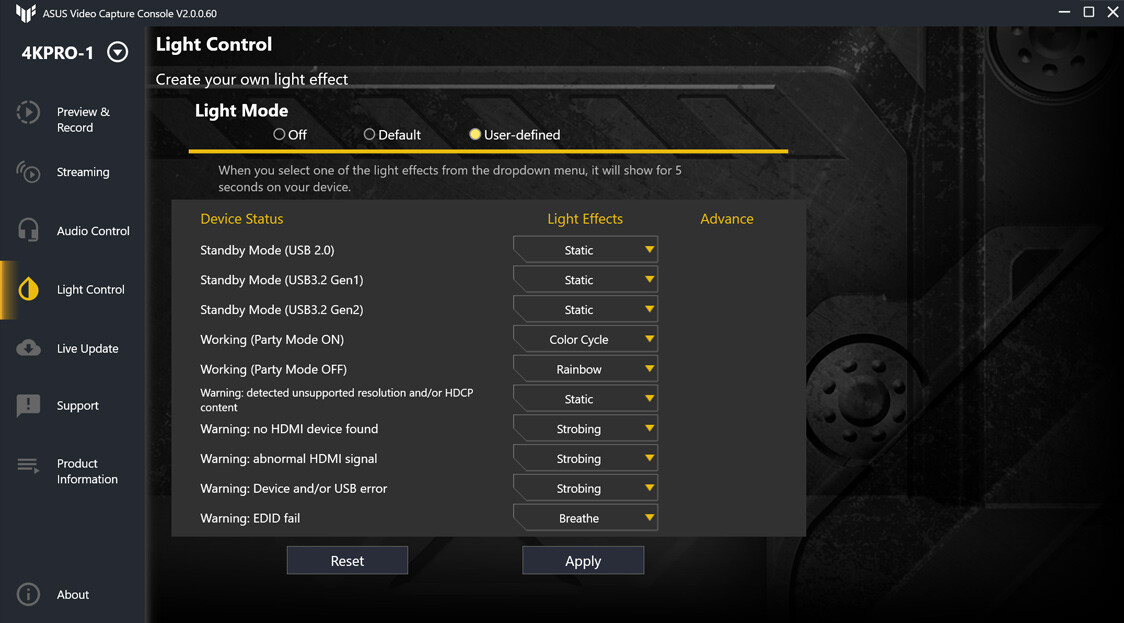Open the 4KPRO-1 device selector arrow
Image resolution: width=1124 pixels, height=623 pixels.
click(118, 52)
